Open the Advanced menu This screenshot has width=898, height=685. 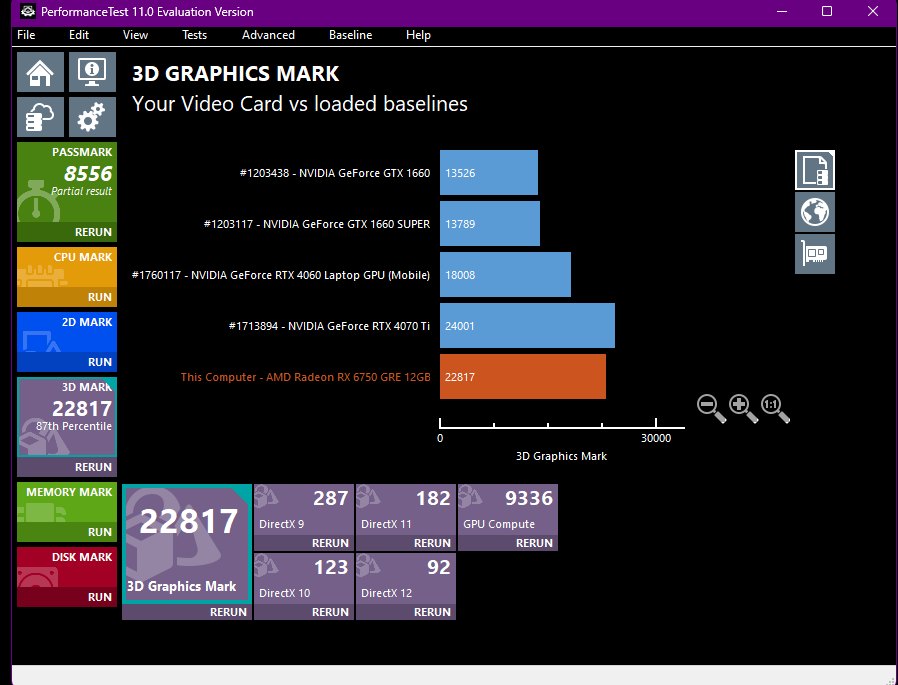pos(268,35)
